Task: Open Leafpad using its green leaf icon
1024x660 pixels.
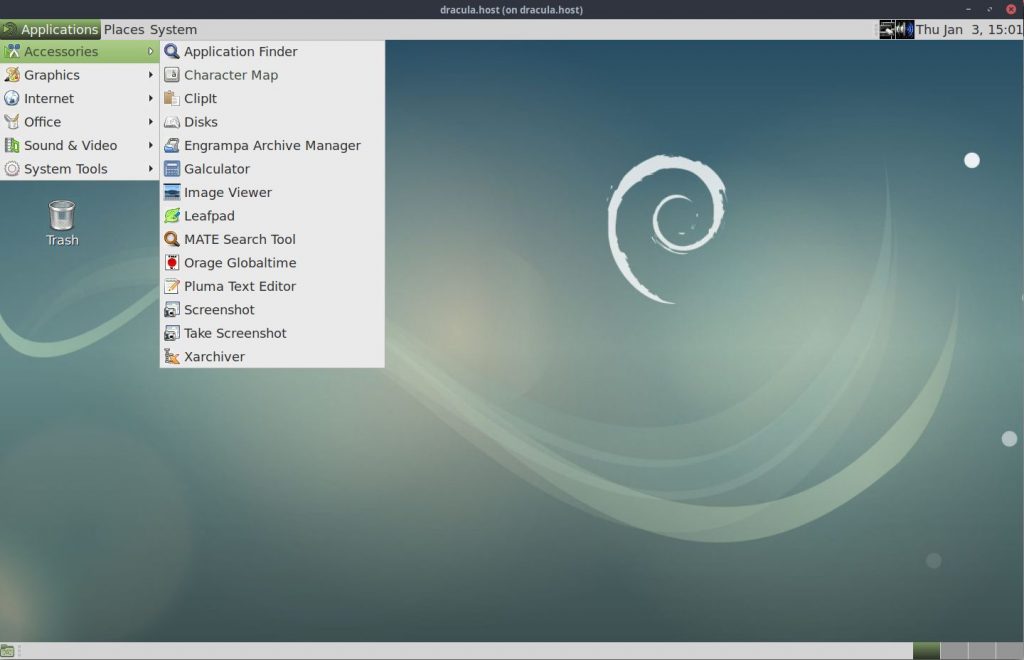Action: pyautogui.click(x=172, y=215)
